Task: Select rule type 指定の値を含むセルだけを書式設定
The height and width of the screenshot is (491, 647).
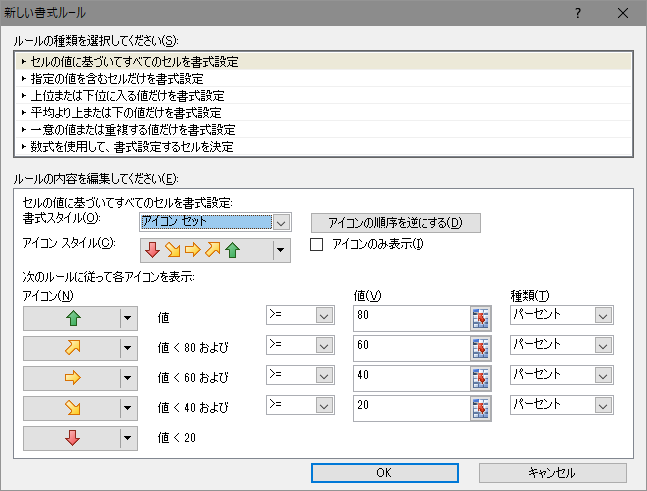Action: pos(324,79)
